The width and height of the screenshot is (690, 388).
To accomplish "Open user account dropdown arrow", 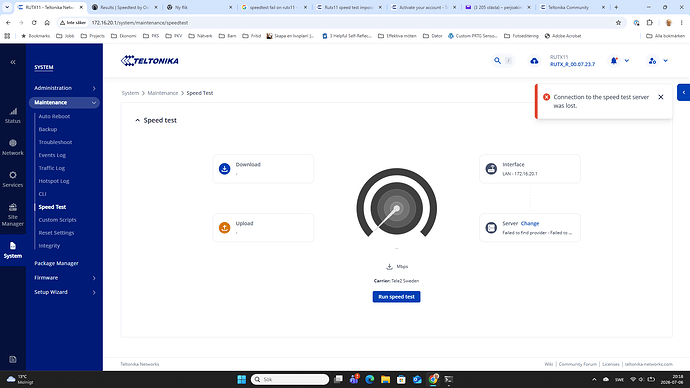I will click(x=665, y=61).
